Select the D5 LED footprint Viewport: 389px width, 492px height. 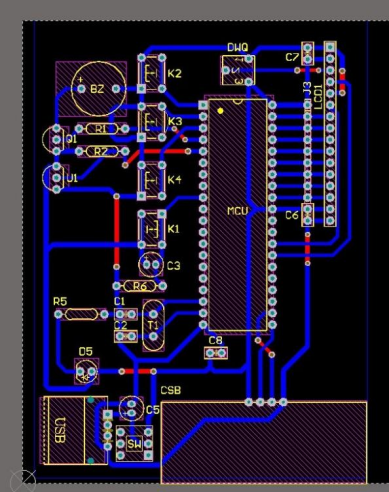86,371
